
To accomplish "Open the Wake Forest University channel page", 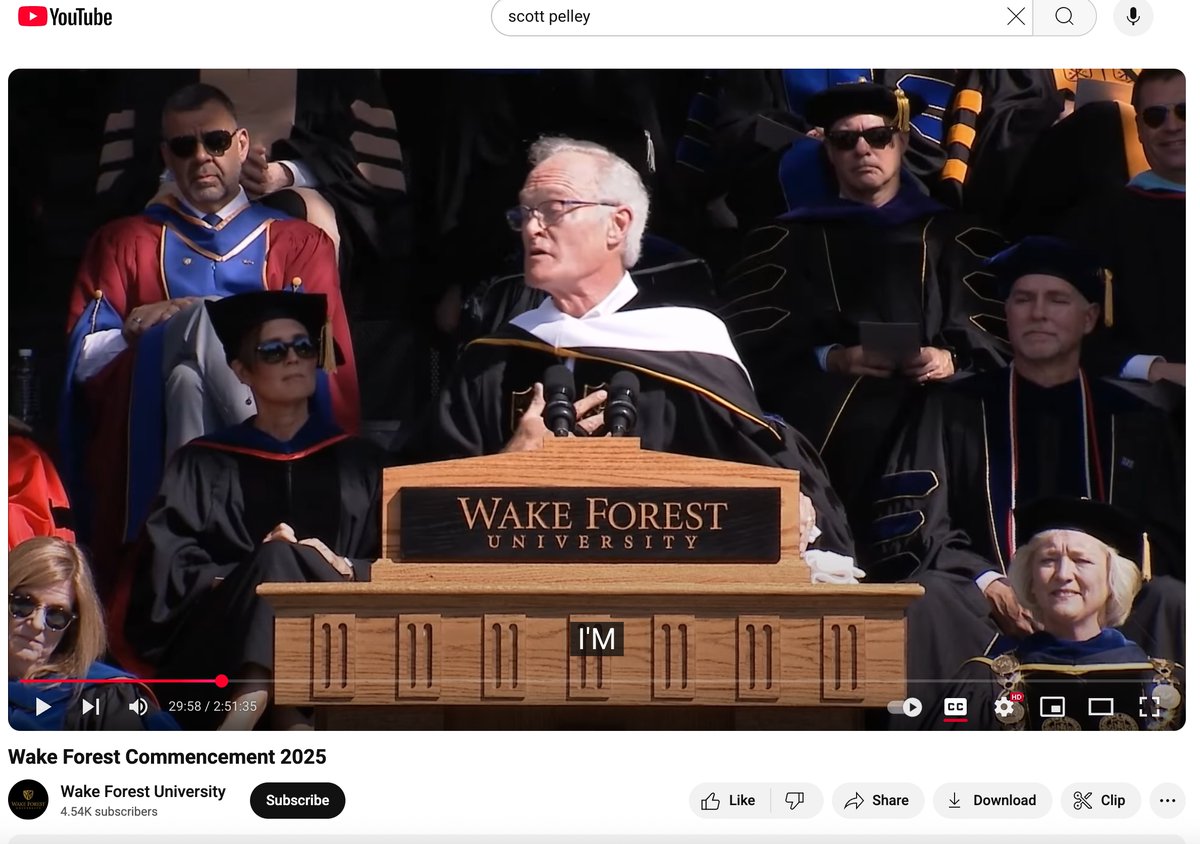I will (143, 791).
